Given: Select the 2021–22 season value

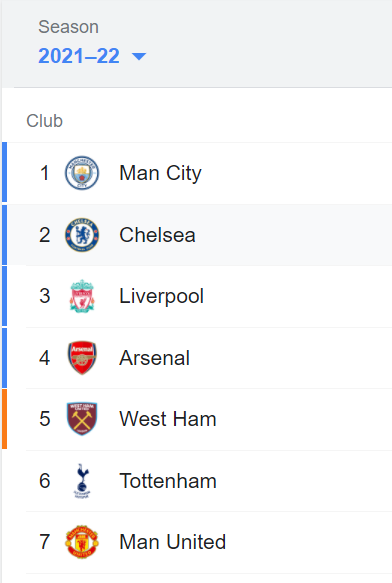Looking at the screenshot, I should pyautogui.click(x=79, y=56).
